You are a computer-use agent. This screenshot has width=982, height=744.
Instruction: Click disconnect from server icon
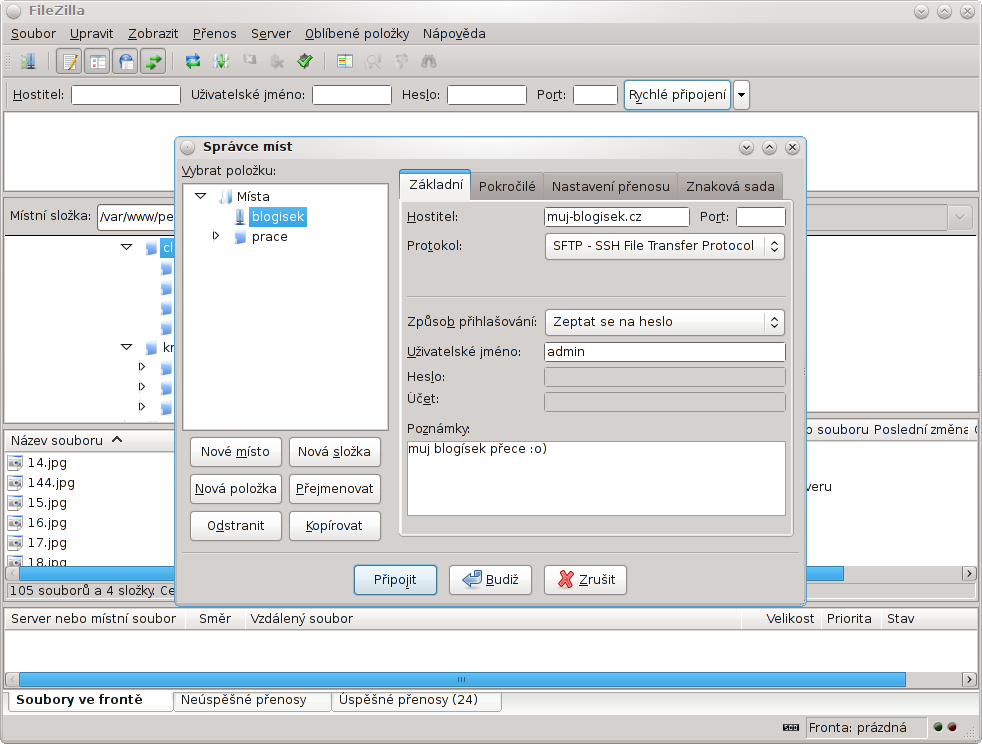point(277,61)
